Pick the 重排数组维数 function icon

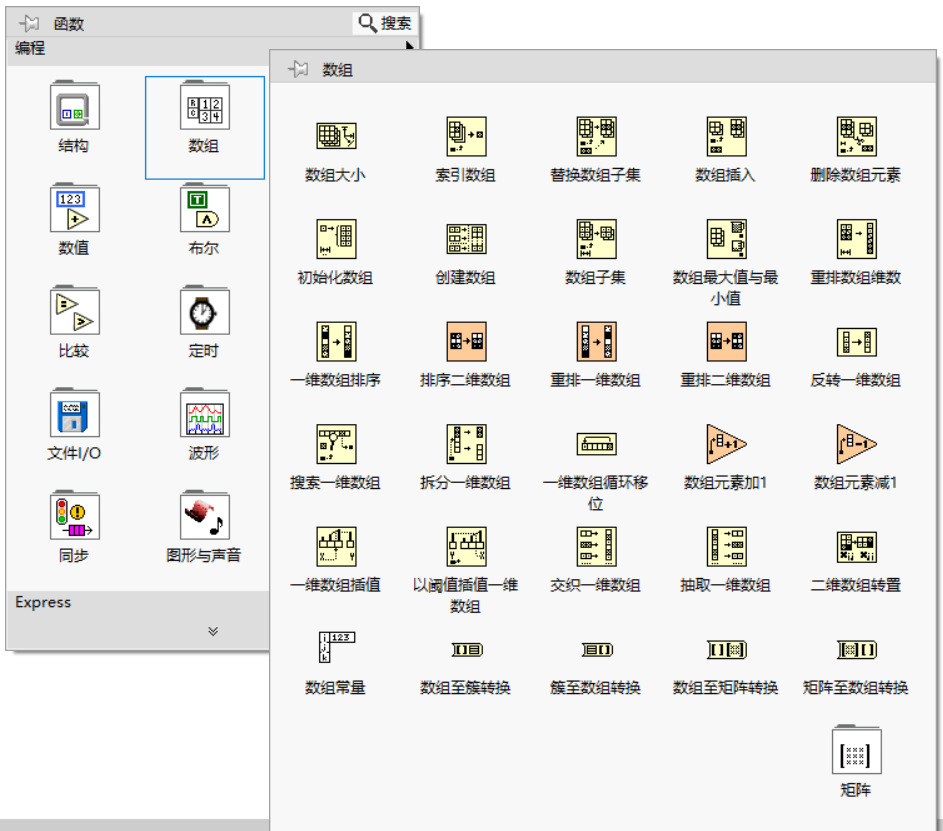pyautogui.click(x=856, y=239)
